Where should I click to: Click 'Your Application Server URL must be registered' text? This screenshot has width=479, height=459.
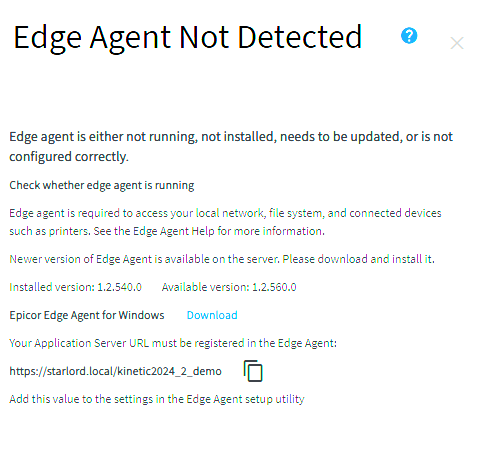coord(173,343)
